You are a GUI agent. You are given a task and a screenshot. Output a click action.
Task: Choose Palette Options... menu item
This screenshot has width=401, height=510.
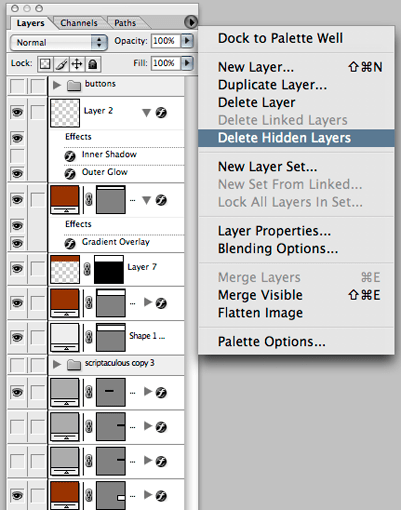[x=296, y=342]
